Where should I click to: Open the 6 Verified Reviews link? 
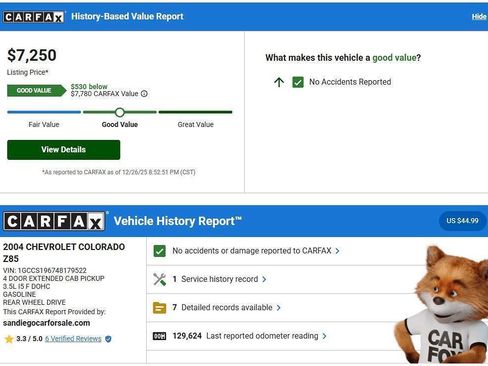point(73,339)
